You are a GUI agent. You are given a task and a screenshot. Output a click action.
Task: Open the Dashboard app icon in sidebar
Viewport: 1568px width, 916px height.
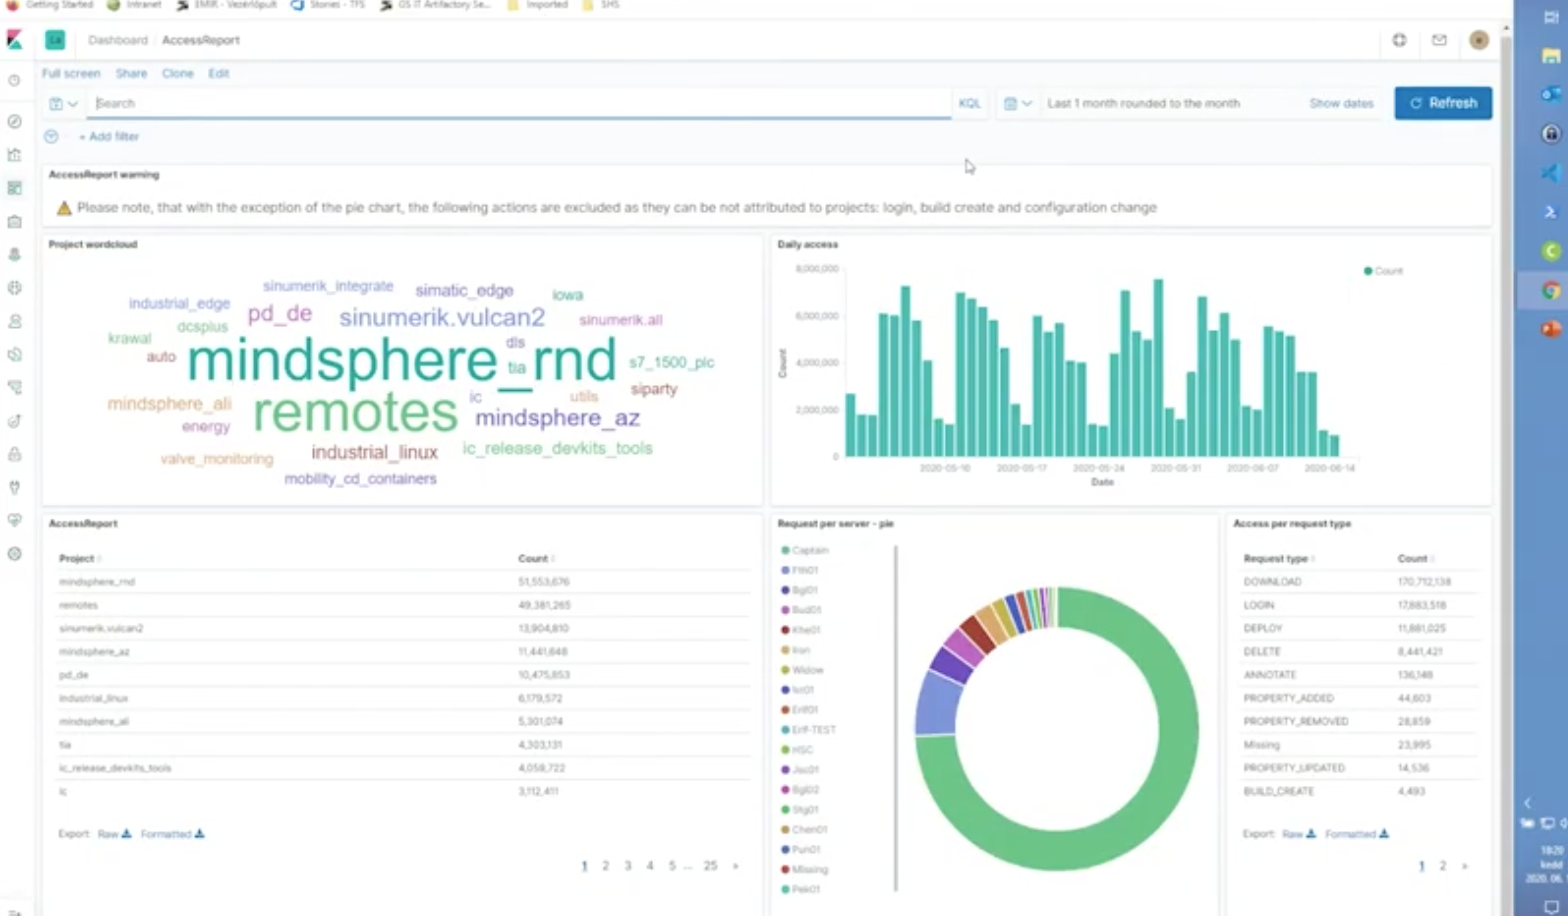14,188
